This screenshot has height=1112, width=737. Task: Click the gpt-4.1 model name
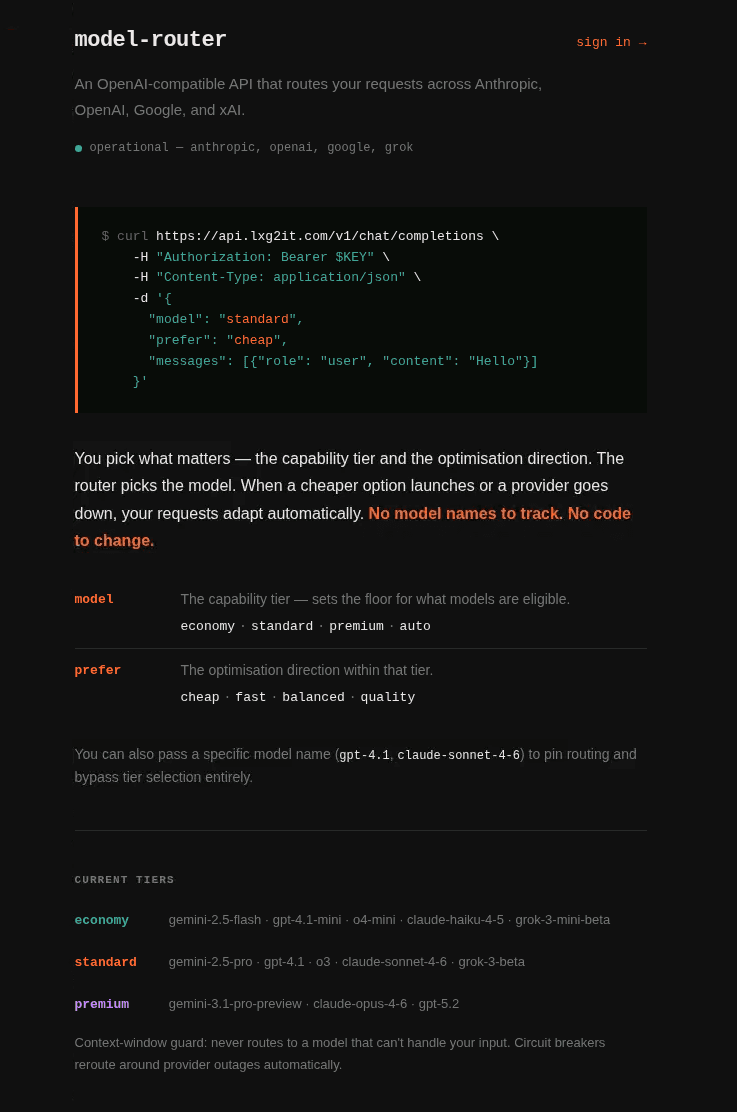tap(364, 755)
